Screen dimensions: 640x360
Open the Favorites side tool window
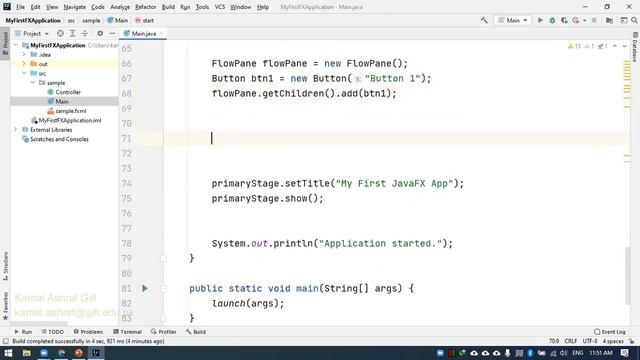click(x=5, y=306)
